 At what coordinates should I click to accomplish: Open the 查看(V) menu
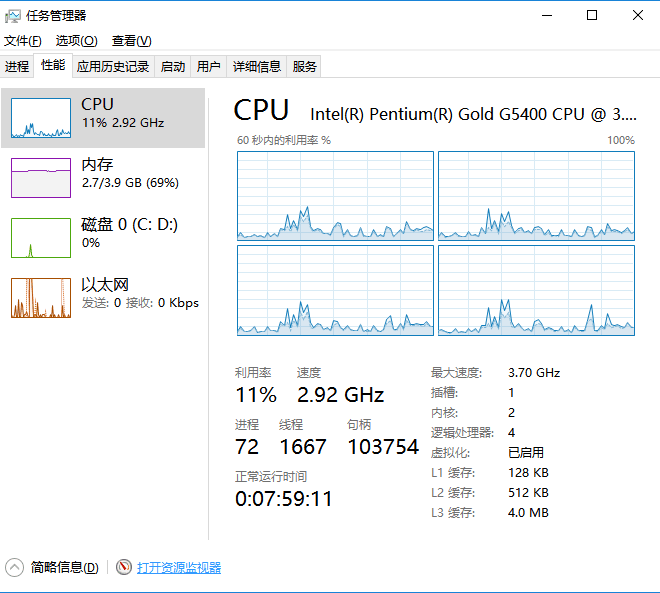[131, 41]
